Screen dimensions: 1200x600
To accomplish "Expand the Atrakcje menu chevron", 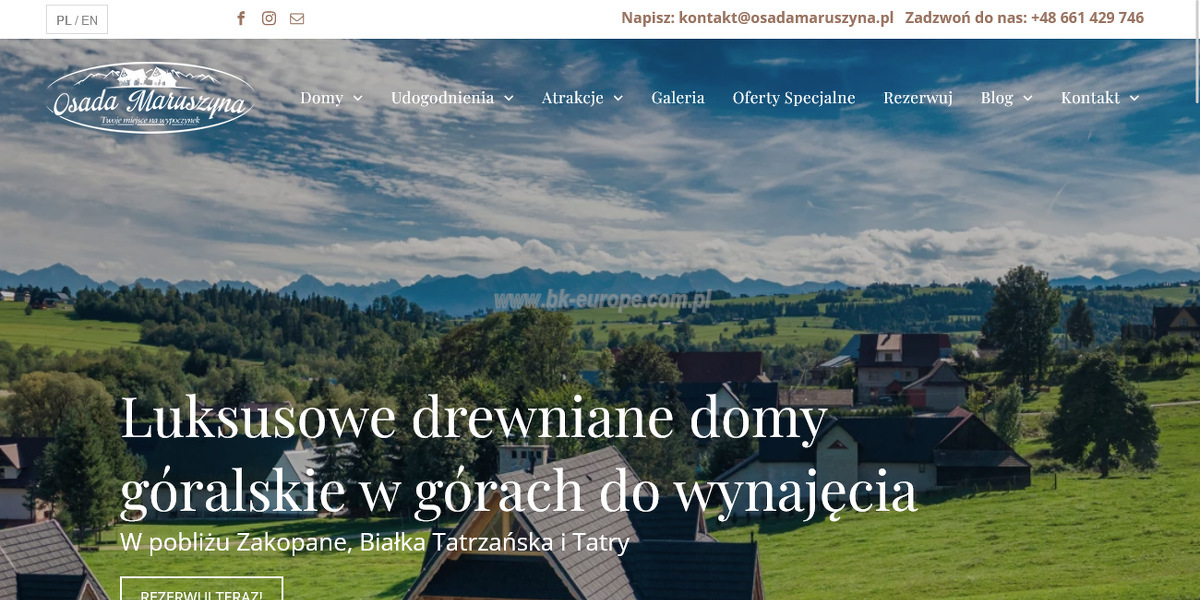I will click(618, 98).
